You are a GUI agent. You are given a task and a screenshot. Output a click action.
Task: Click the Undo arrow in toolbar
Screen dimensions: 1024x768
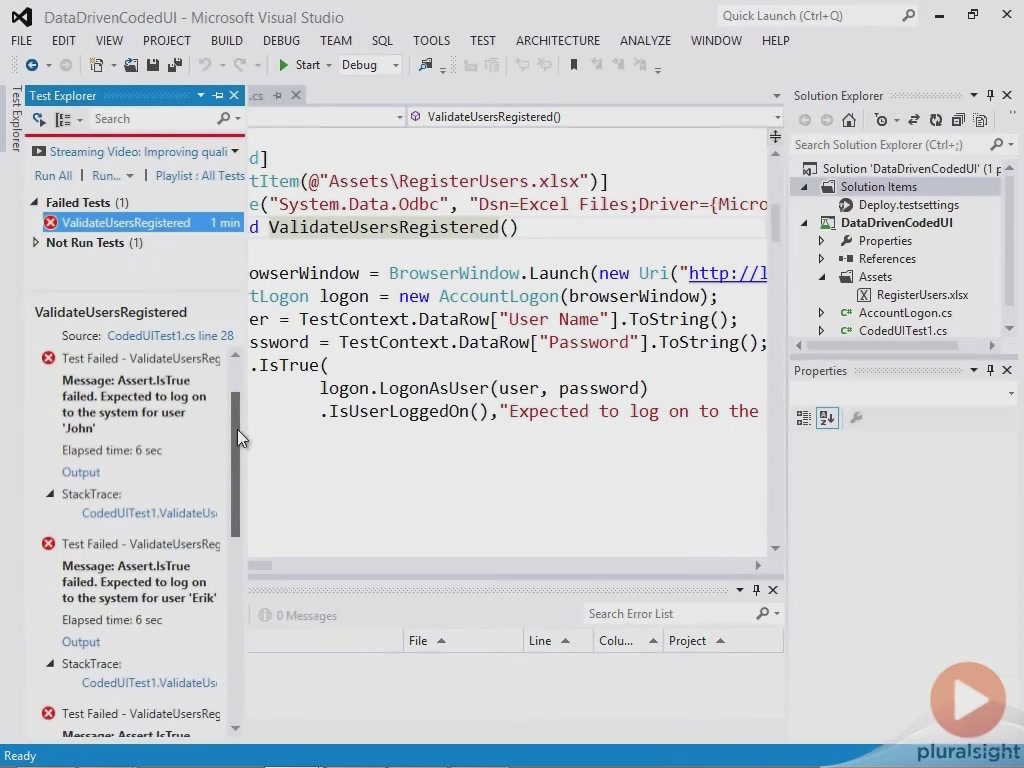click(205, 65)
